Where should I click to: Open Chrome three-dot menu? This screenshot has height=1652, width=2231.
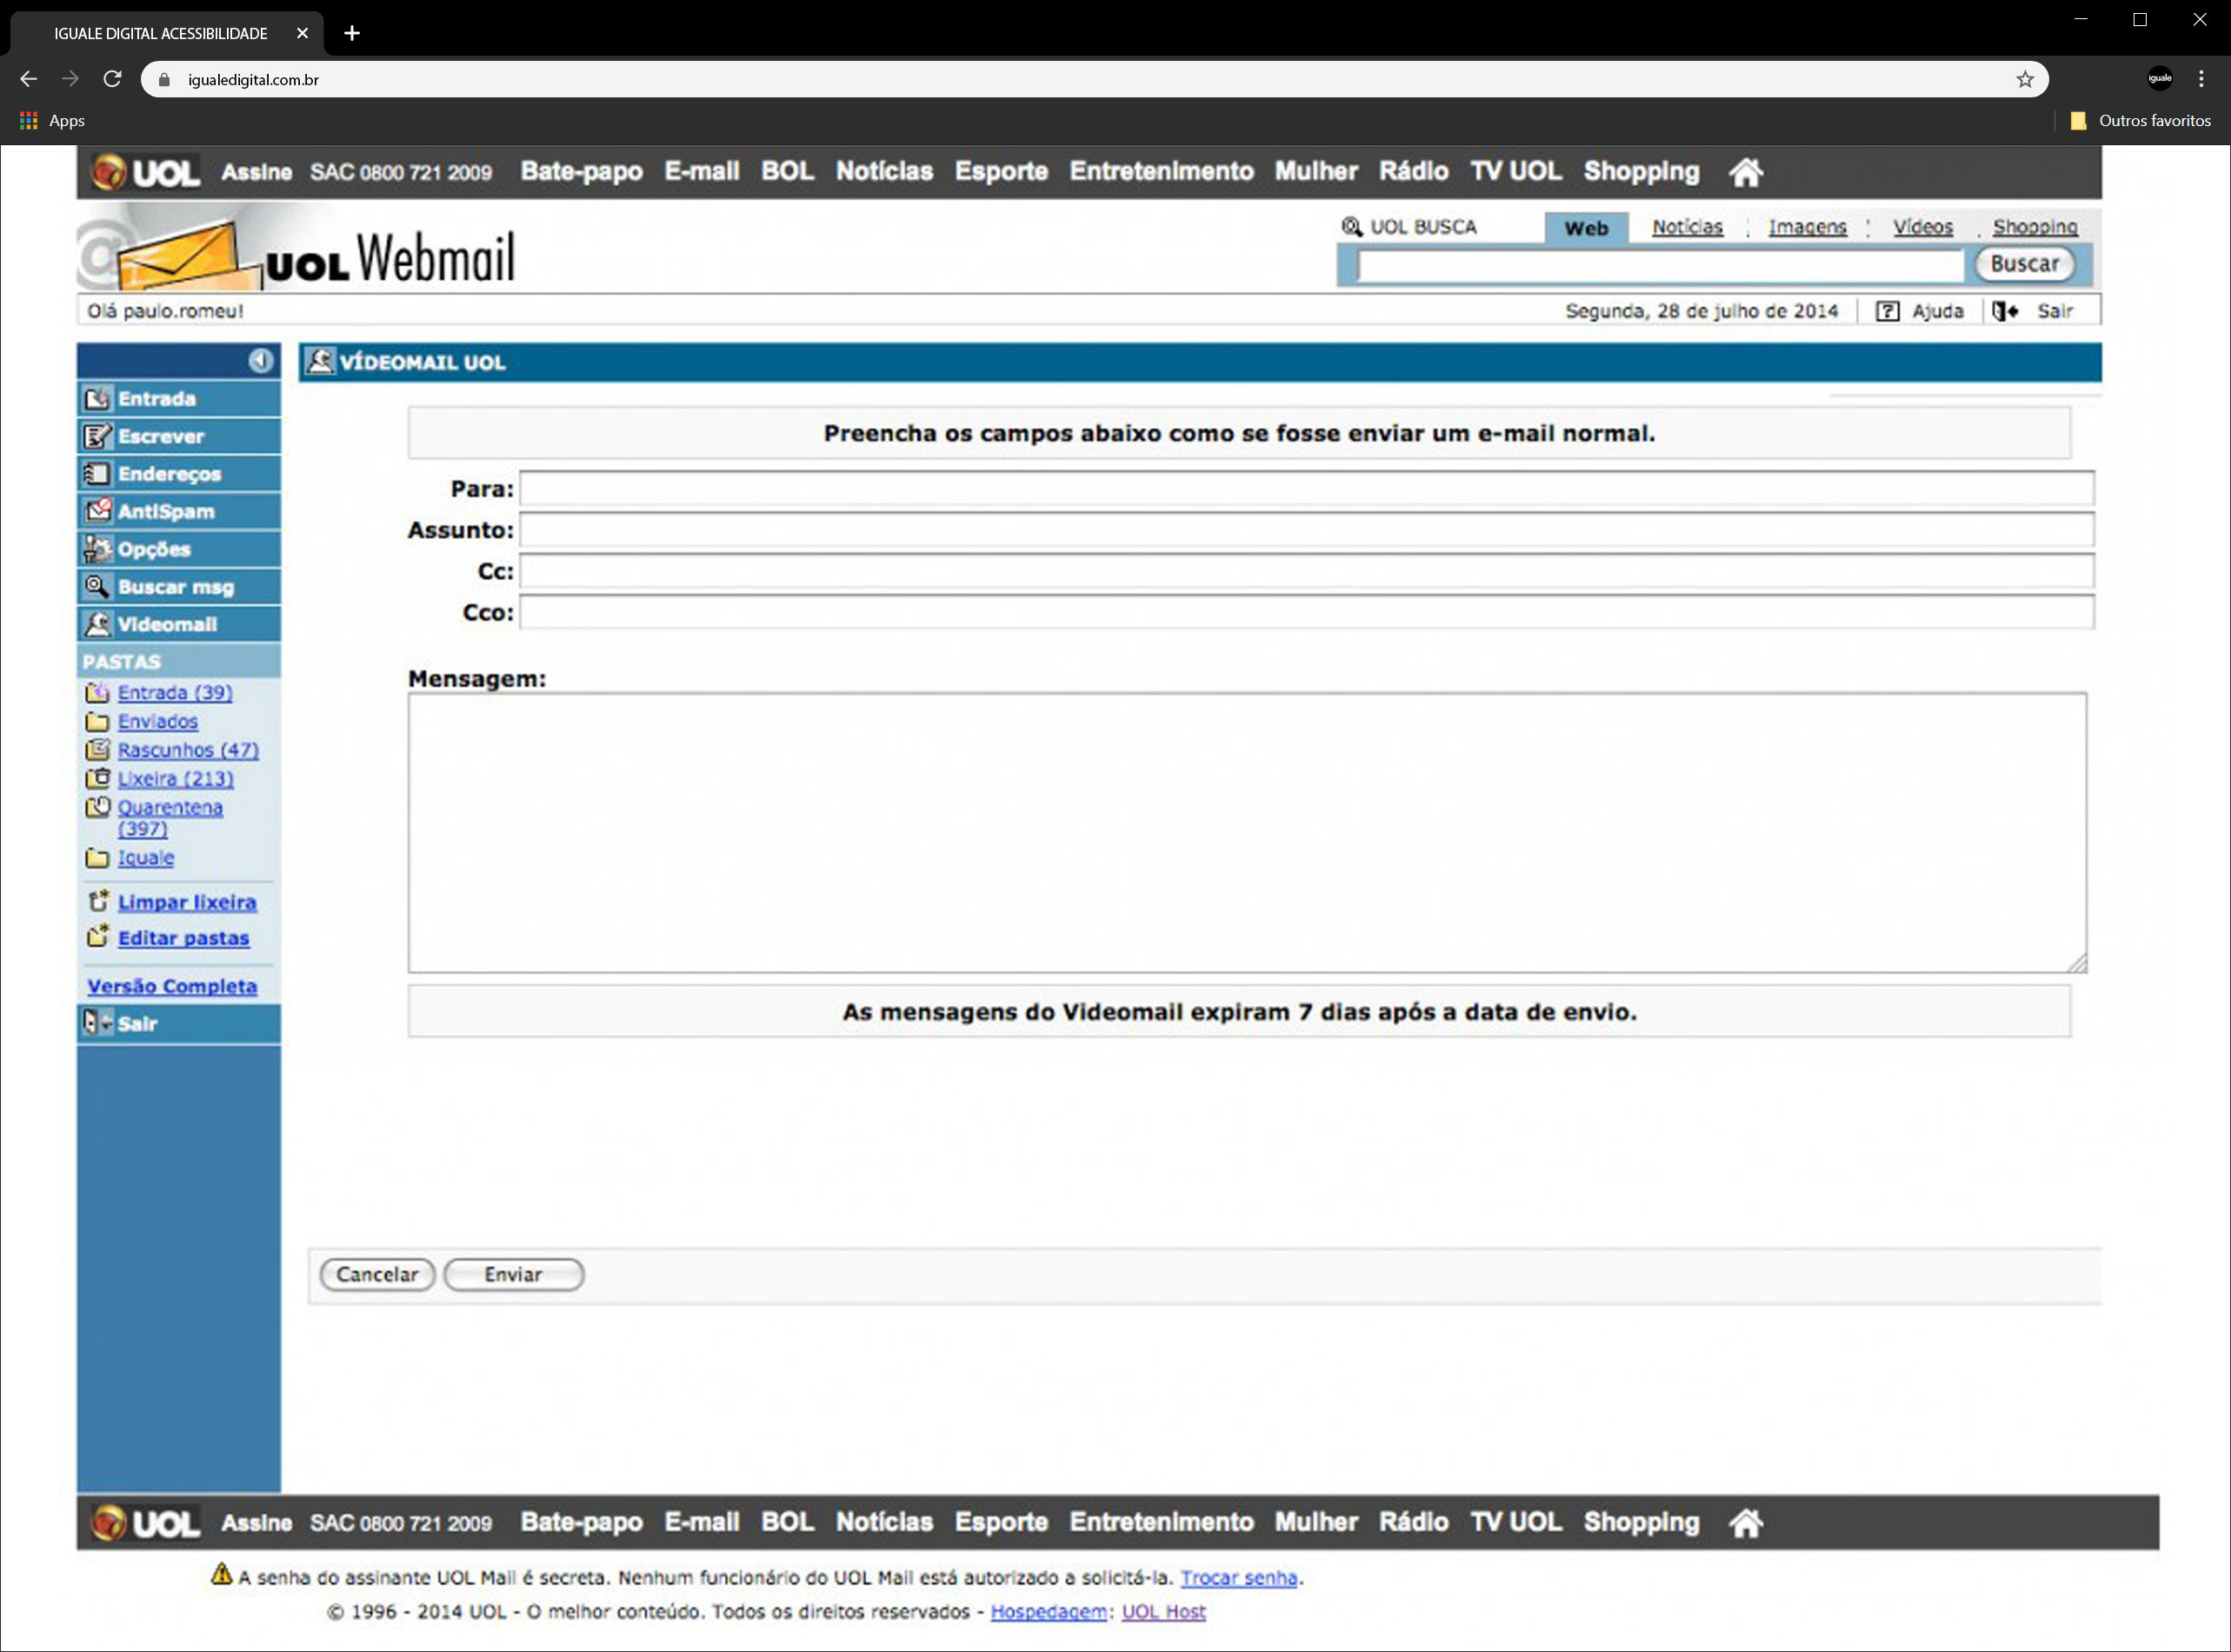click(2200, 78)
